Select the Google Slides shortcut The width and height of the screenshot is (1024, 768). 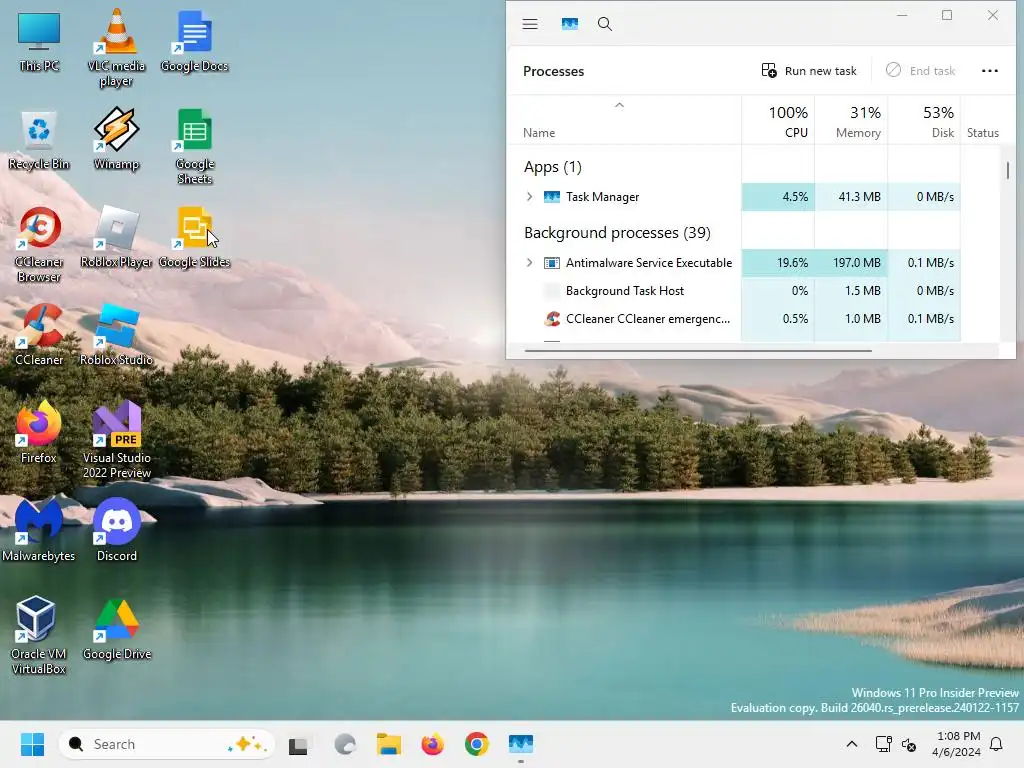pos(194,238)
